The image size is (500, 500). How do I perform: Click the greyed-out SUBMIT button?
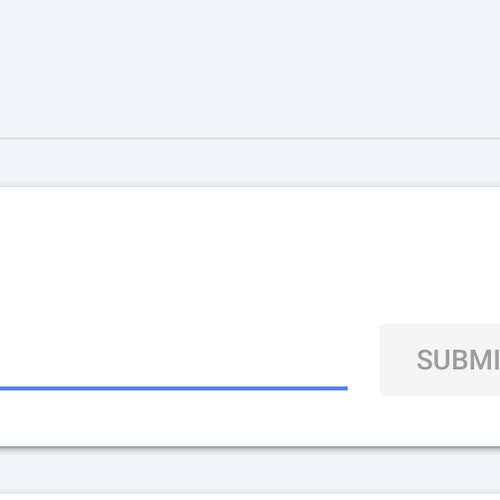(440, 359)
